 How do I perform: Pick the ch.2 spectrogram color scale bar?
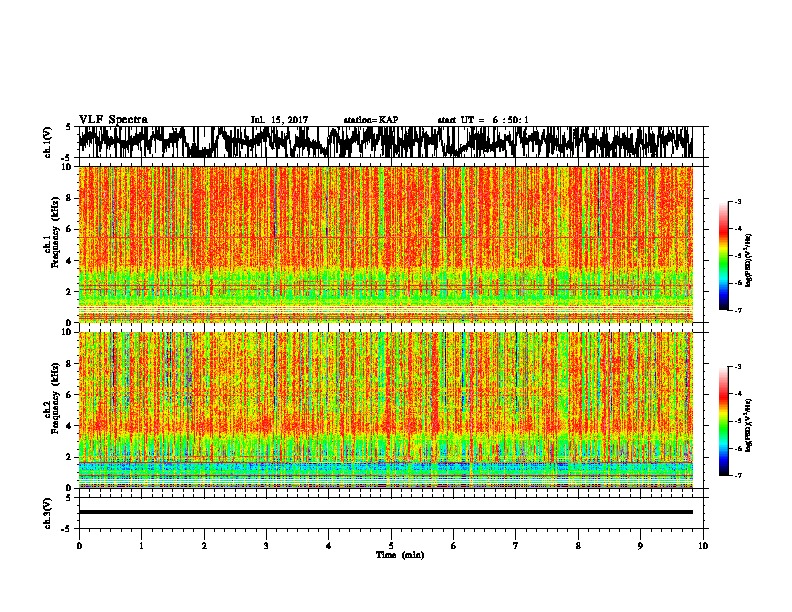click(723, 421)
